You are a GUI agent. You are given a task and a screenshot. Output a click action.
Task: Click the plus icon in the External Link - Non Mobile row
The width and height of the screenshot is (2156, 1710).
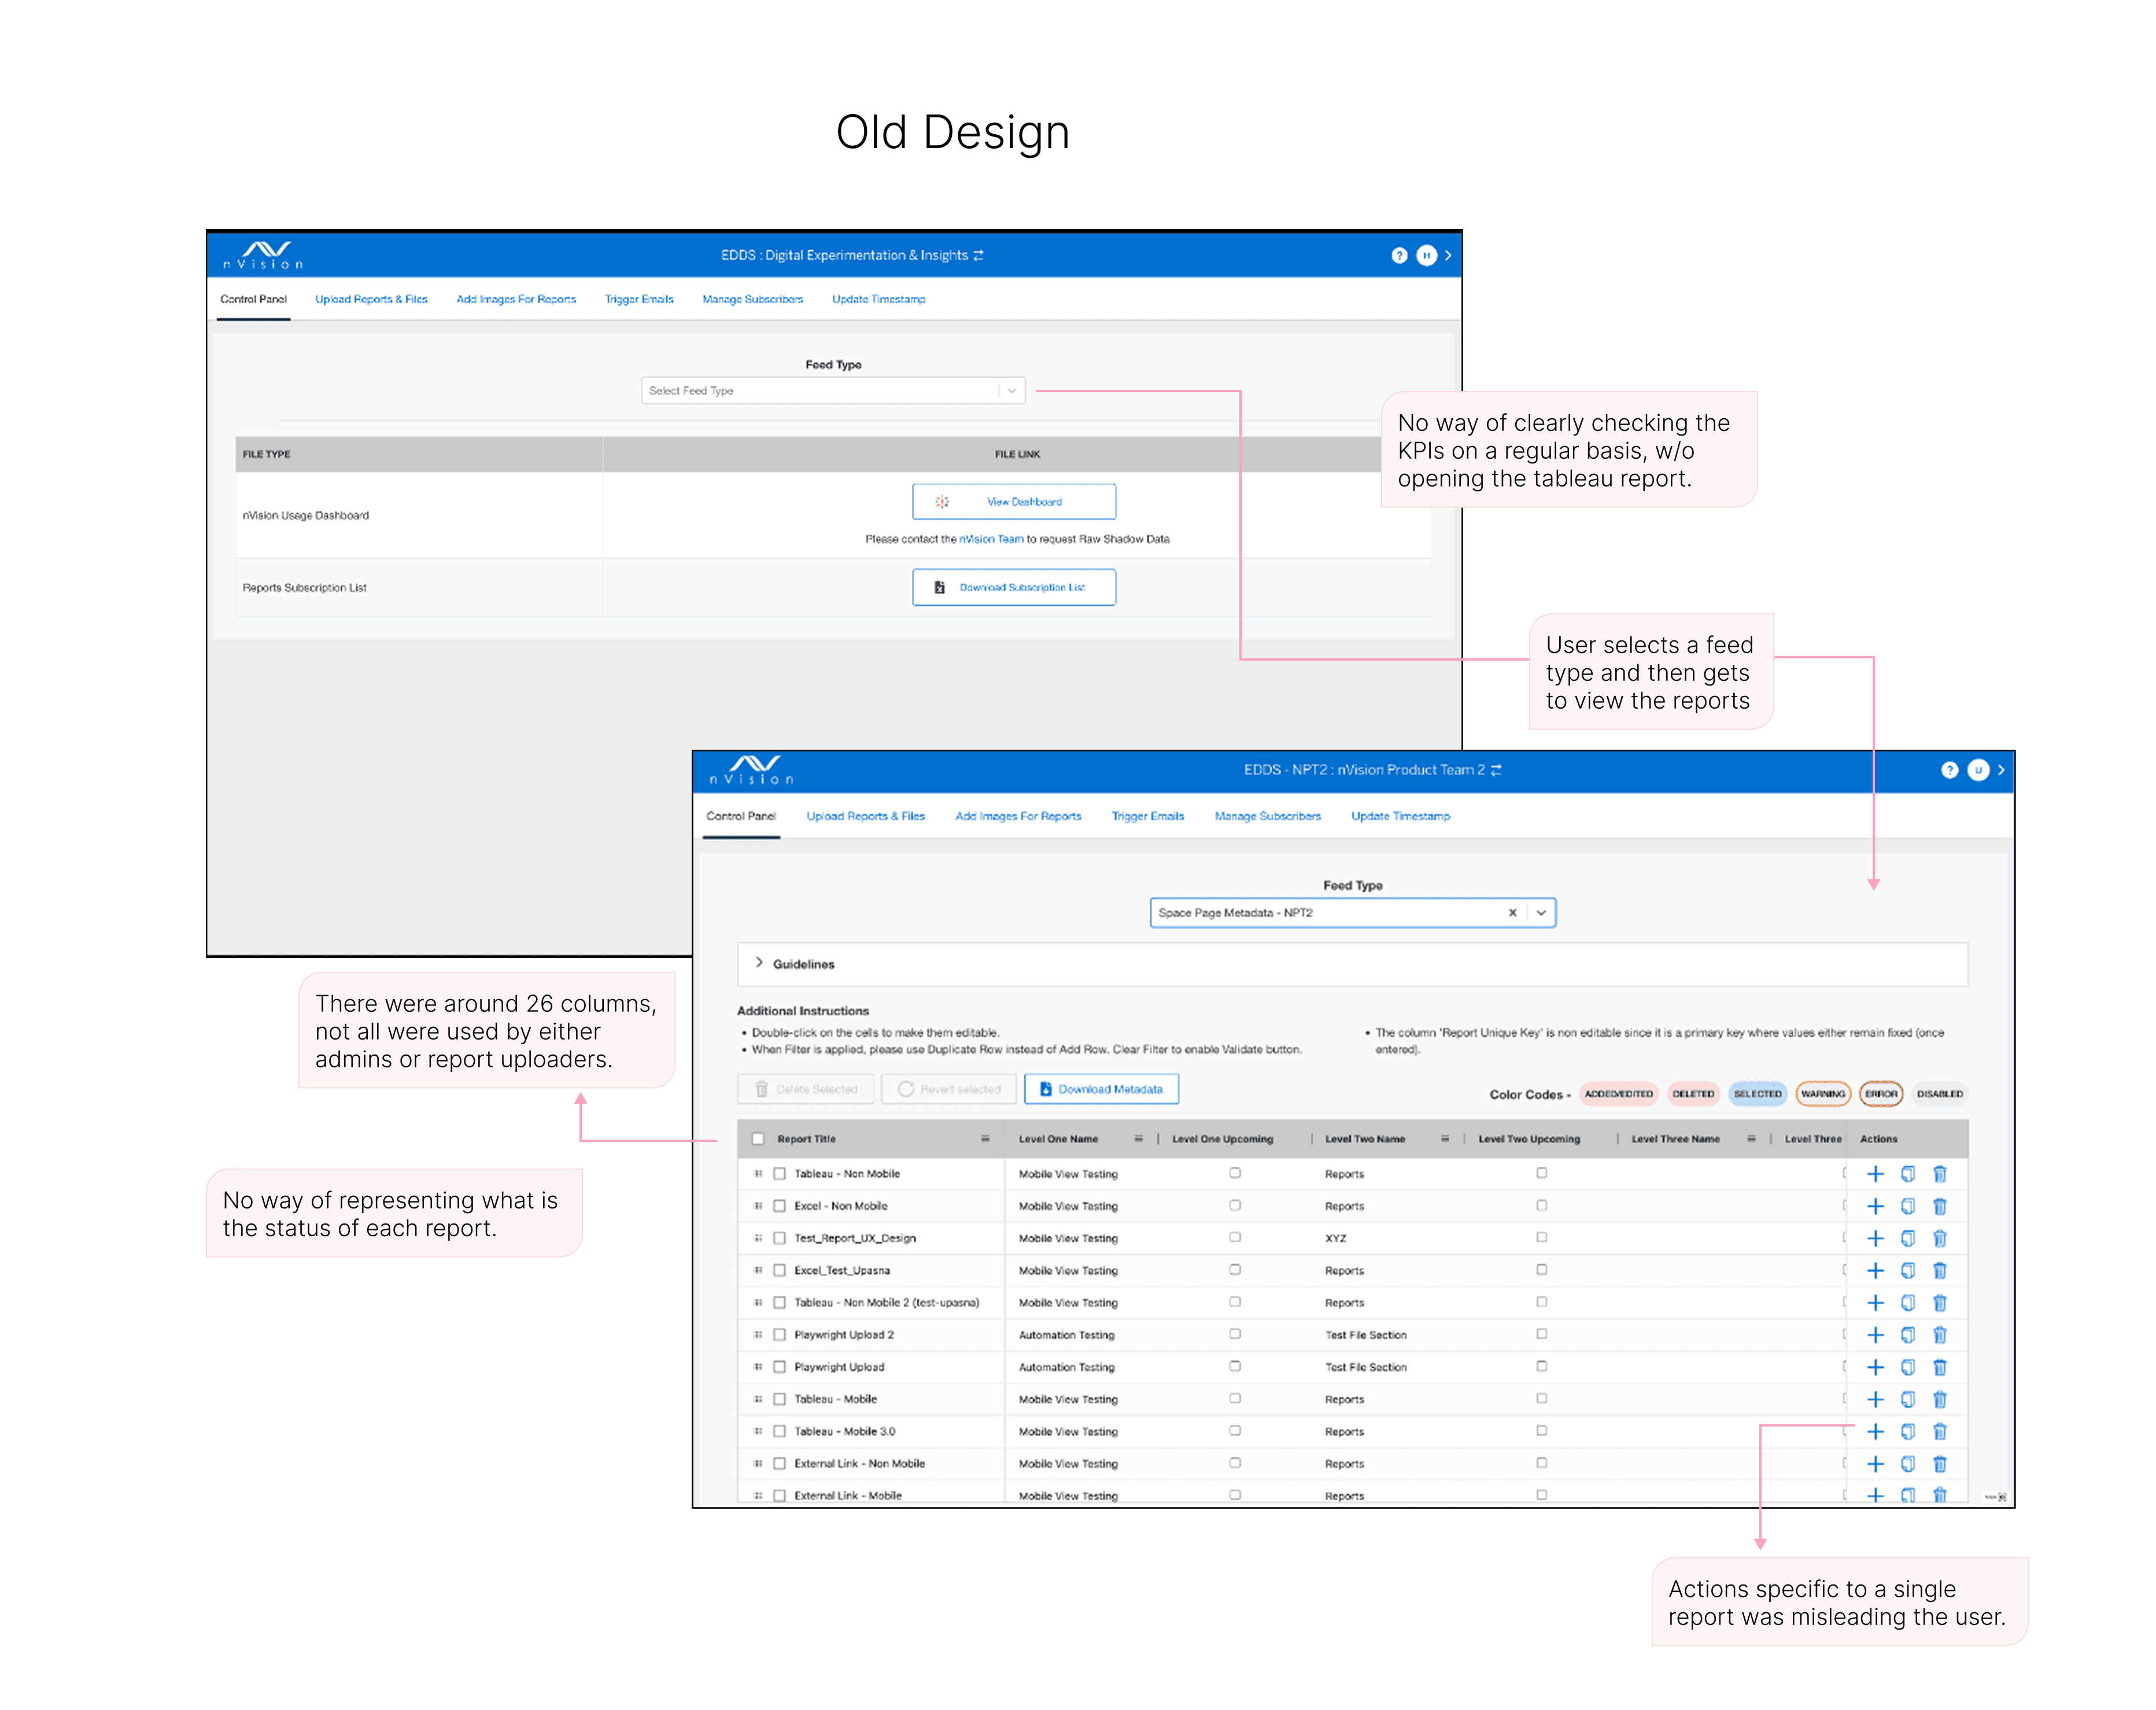point(1875,1464)
